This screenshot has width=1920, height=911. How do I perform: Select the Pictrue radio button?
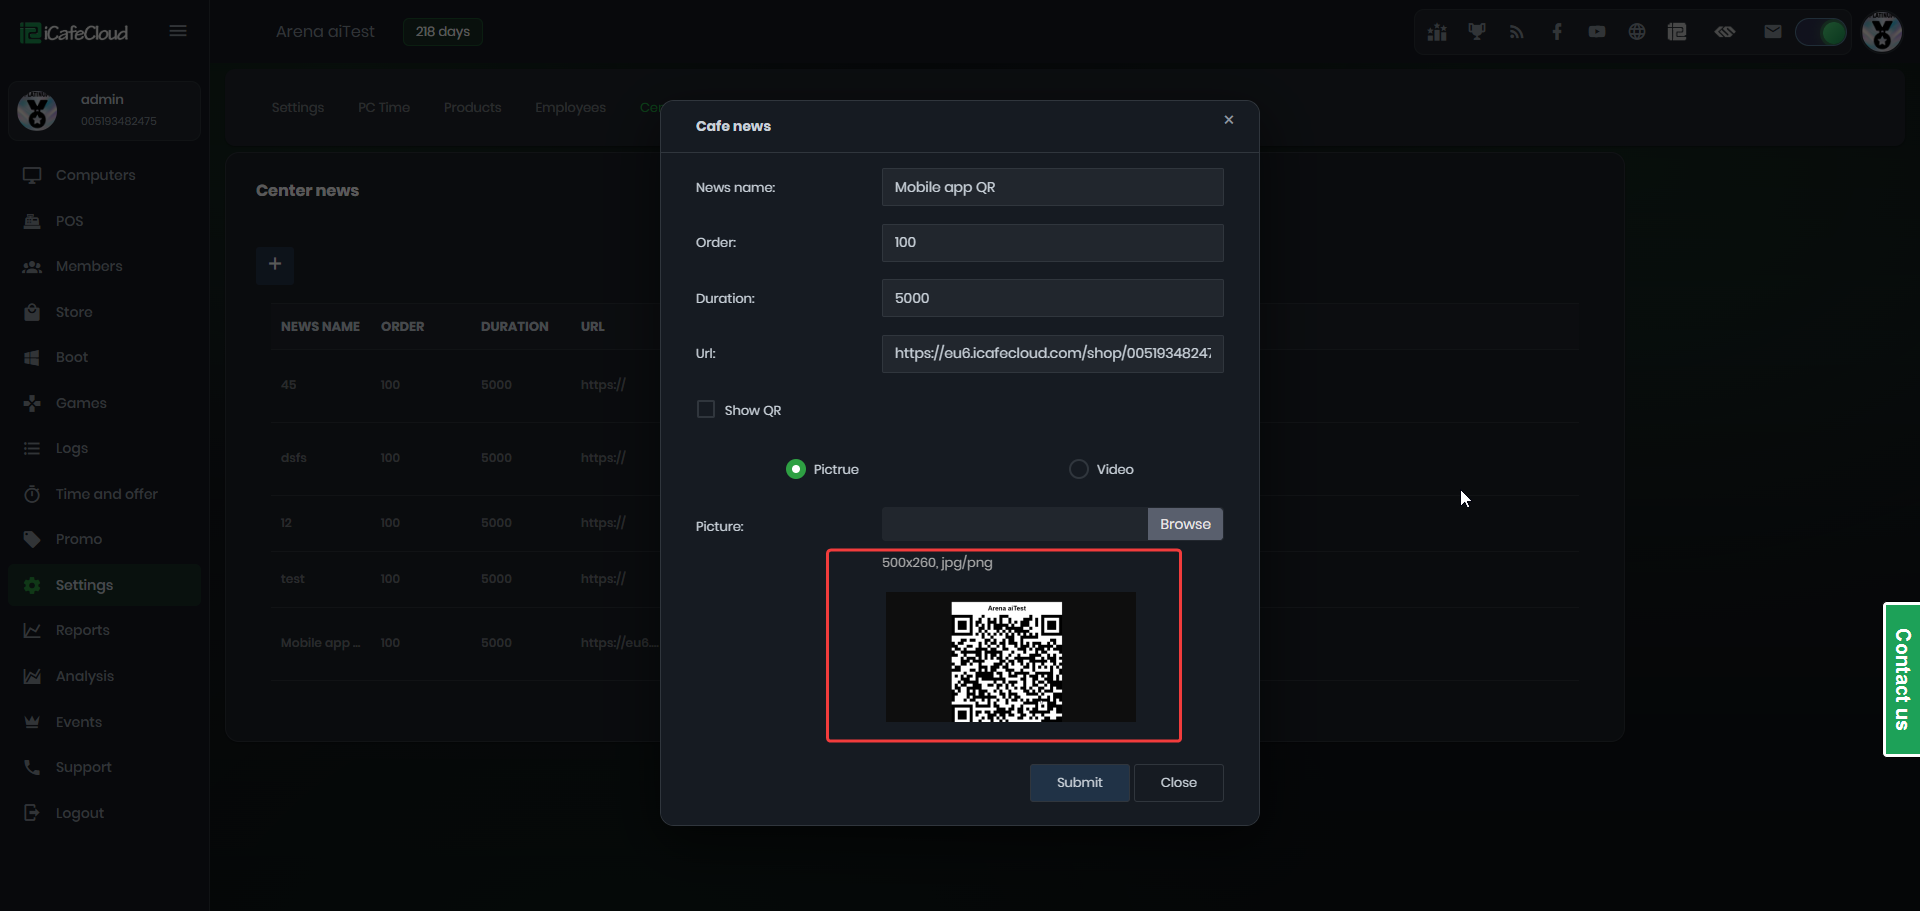[x=796, y=469]
